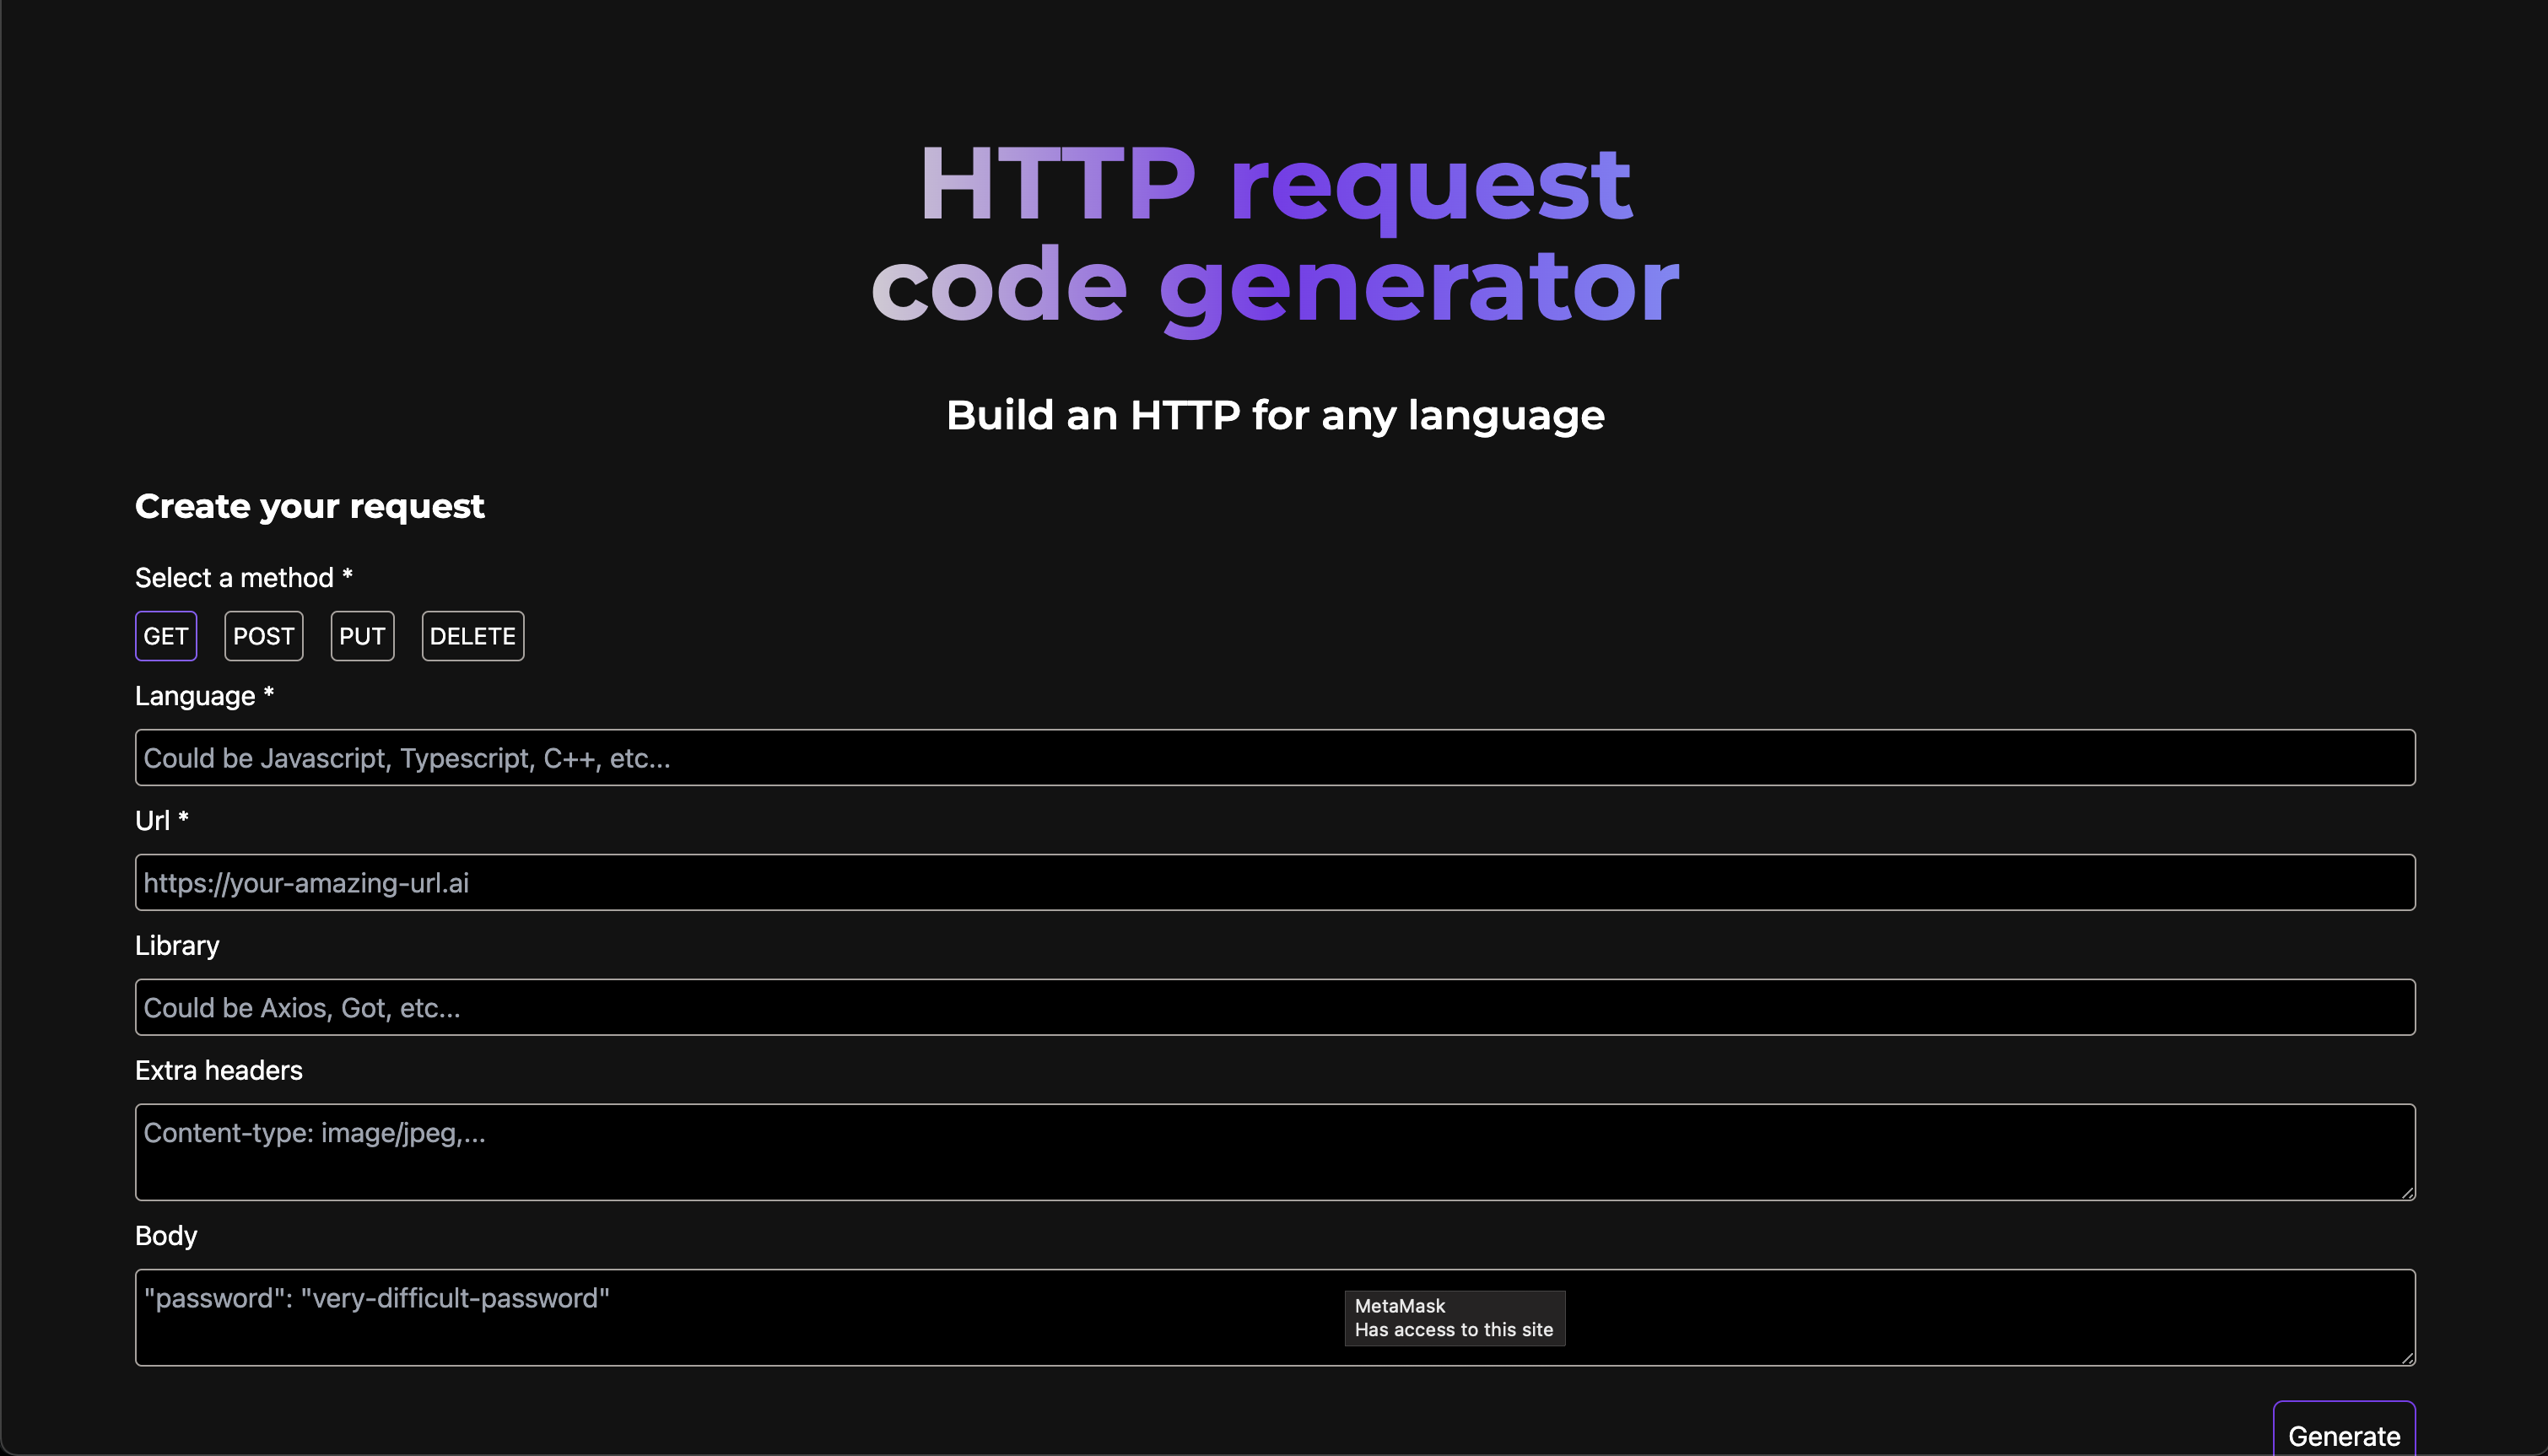
Task: Focus the Library input box
Action: point(1274,1007)
